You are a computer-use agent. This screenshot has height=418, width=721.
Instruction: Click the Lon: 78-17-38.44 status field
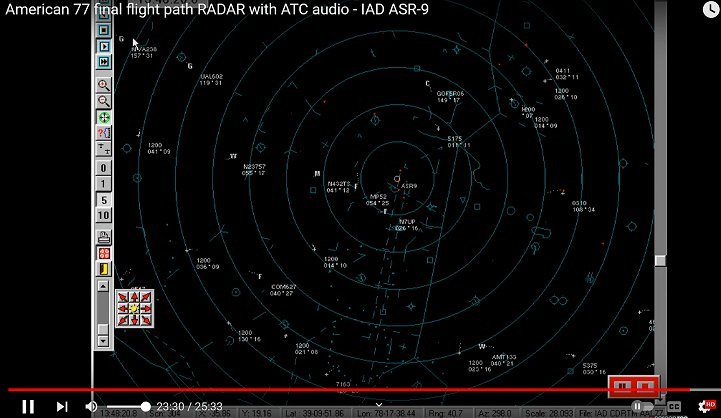tap(386, 413)
